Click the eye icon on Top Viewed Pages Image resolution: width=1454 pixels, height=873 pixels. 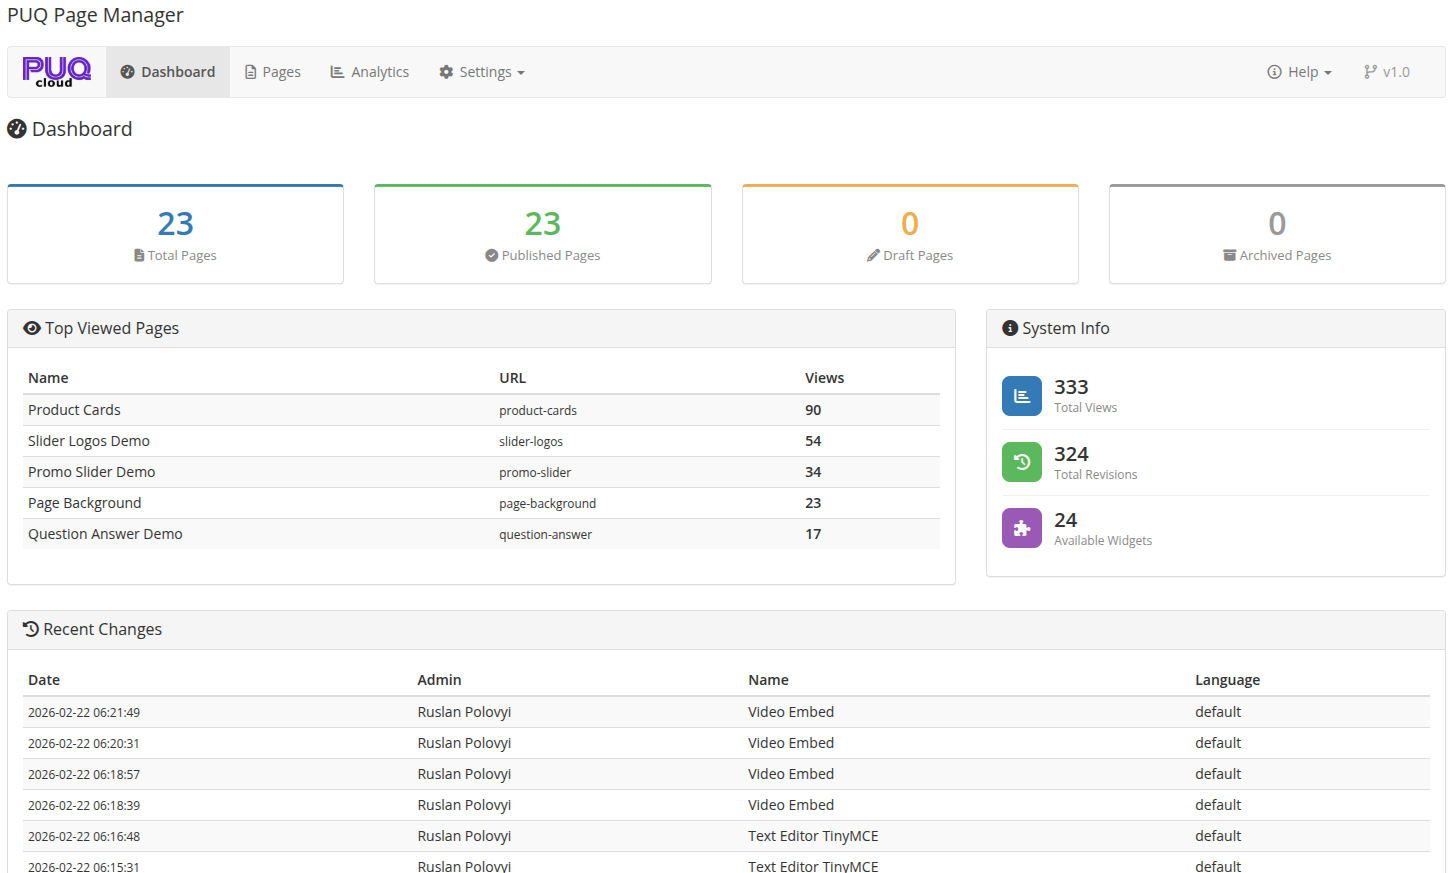tap(30, 328)
